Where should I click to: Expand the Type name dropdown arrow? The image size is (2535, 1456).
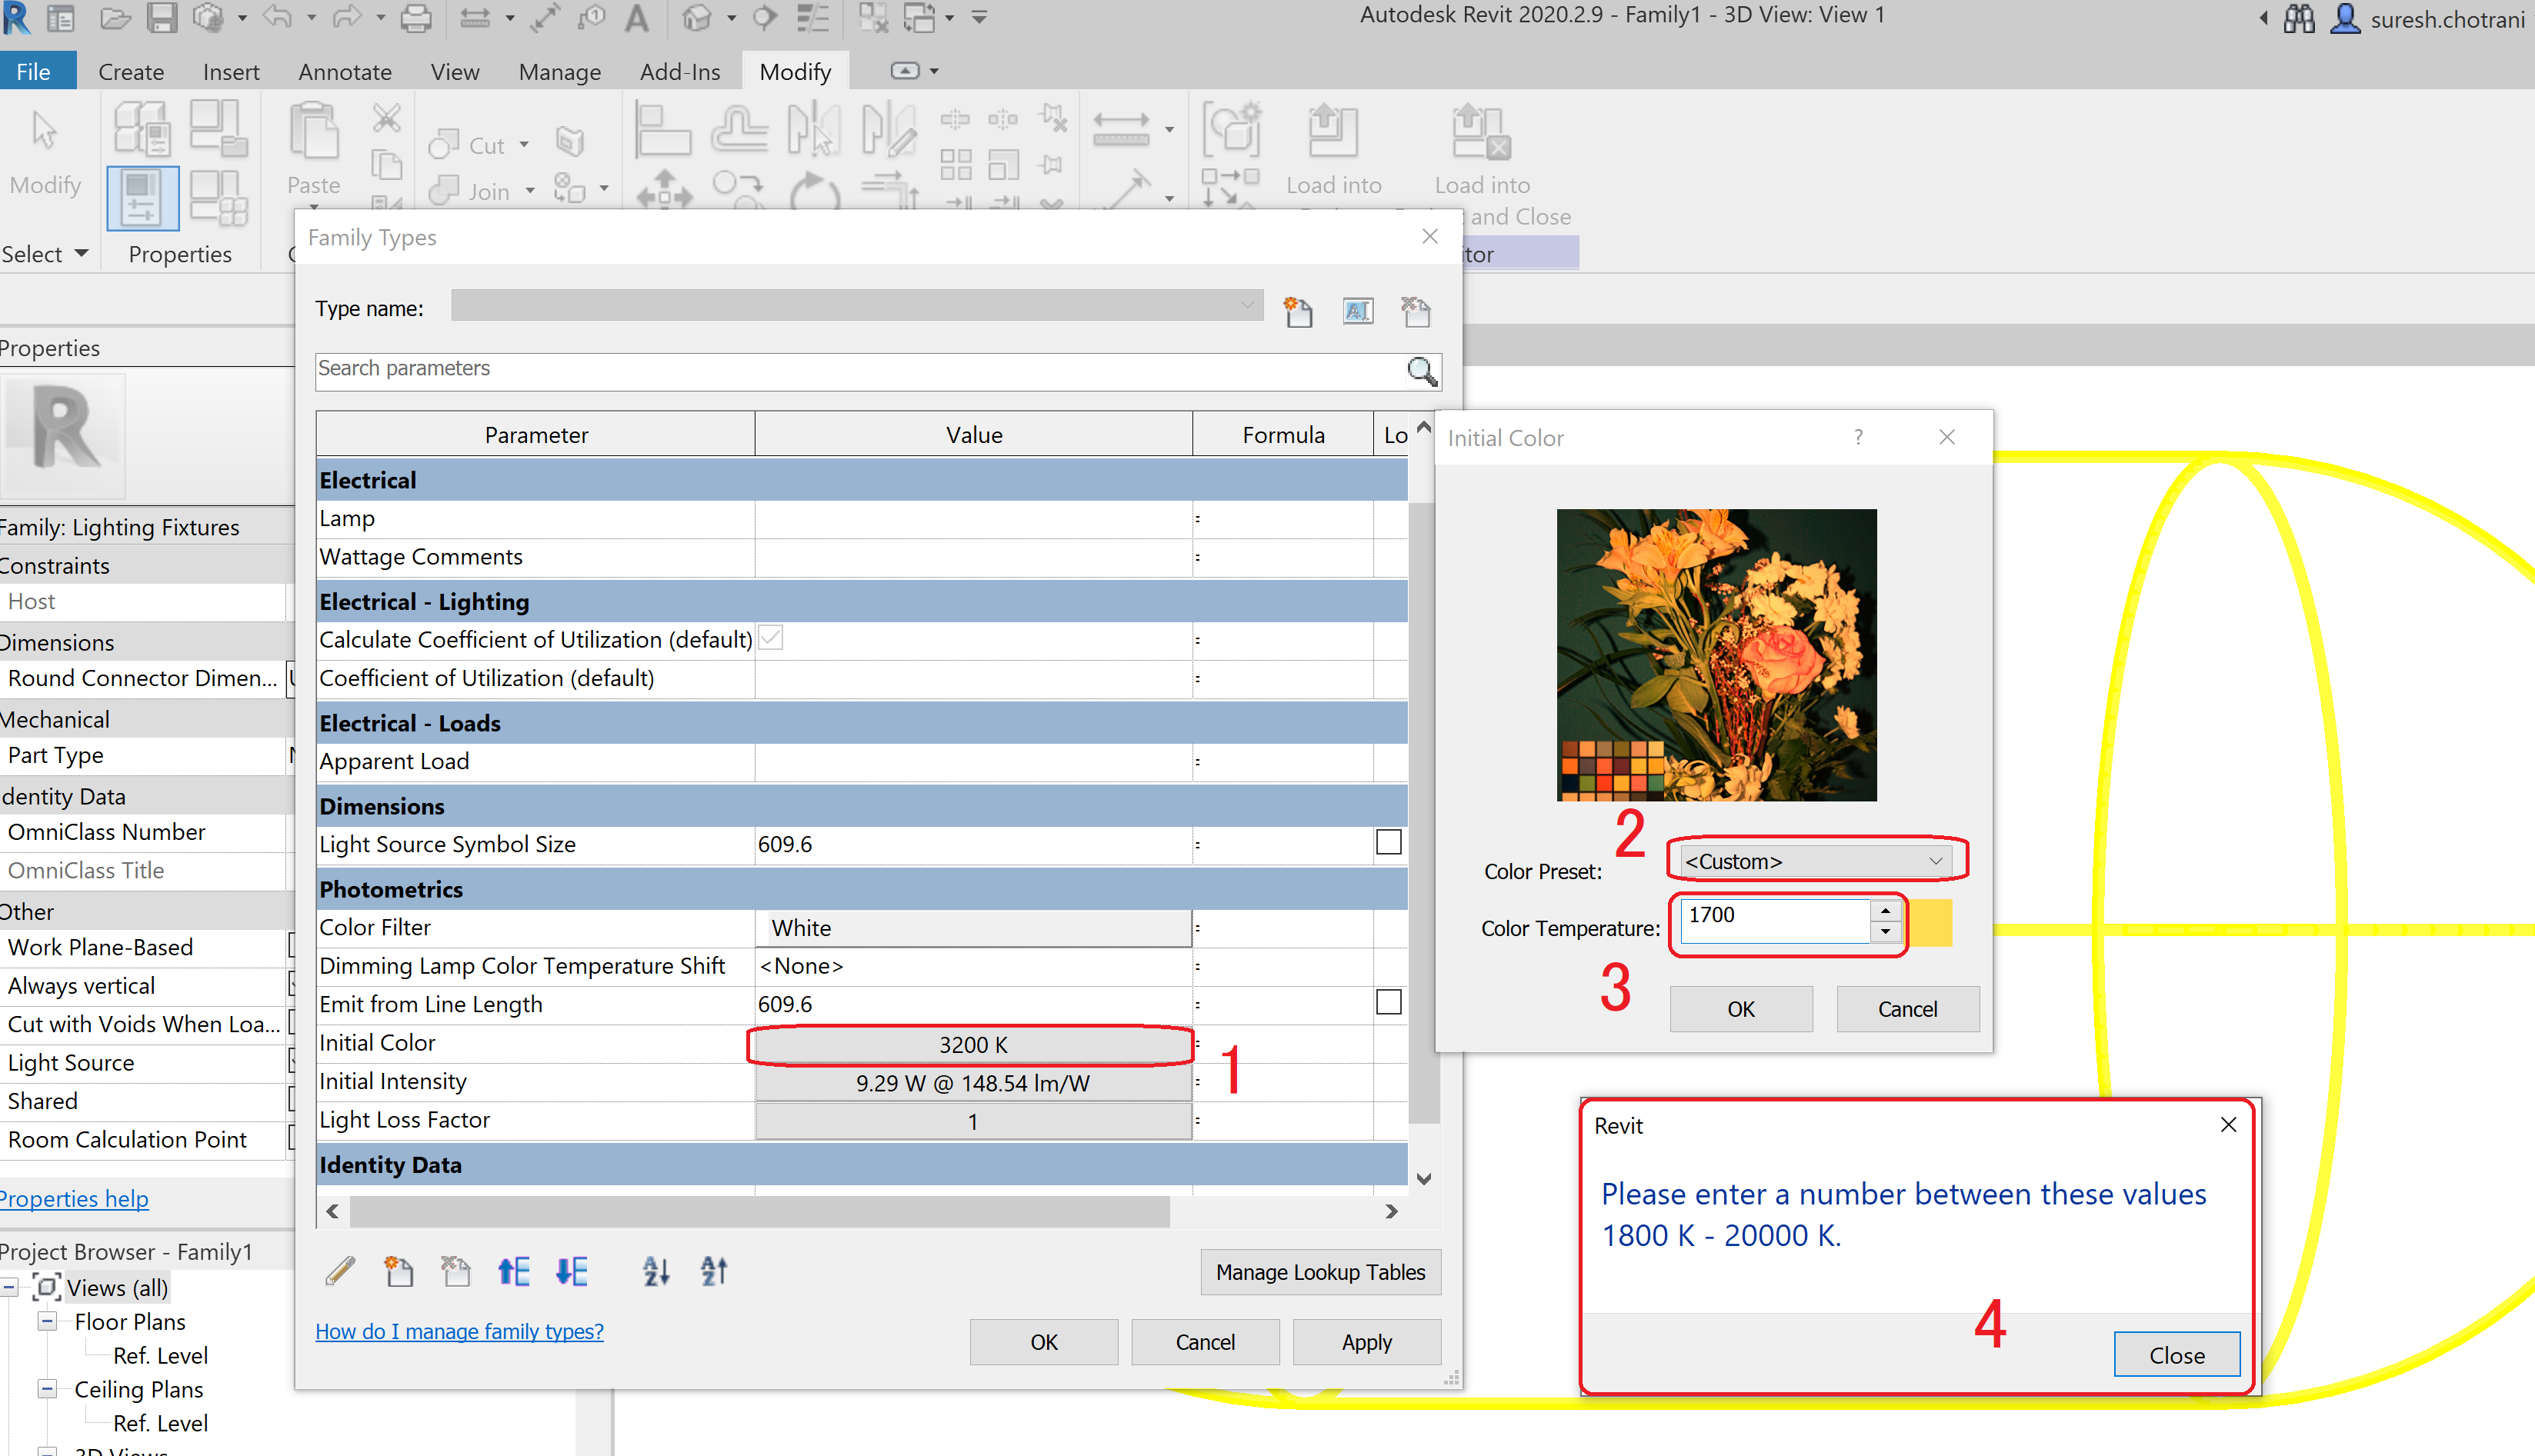(1246, 305)
